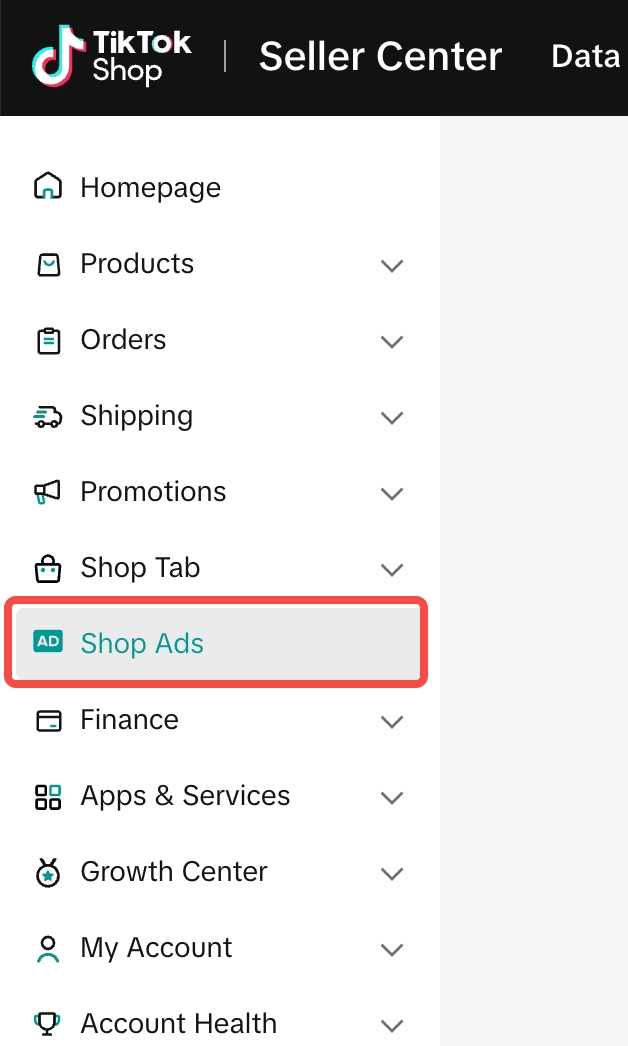Viewport: 628px width, 1046px height.
Task: Click the Shop Ads AD icon
Action: [48, 642]
